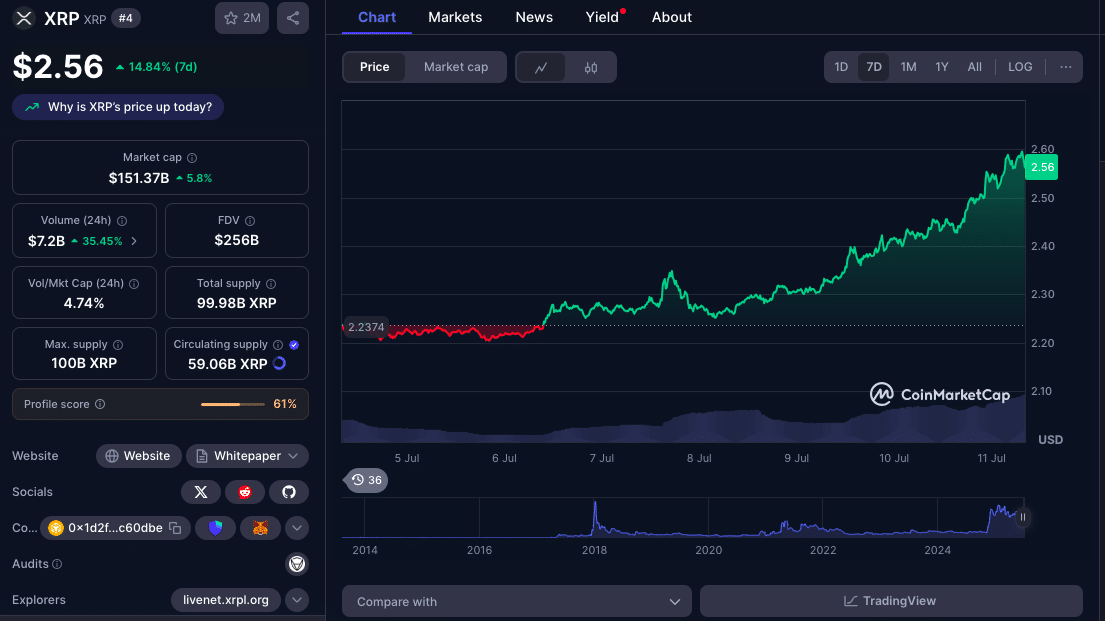This screenshot has height=621, width=1105.
Task: Click Why is XRP's price up today
Action: [x=119, y=107]
